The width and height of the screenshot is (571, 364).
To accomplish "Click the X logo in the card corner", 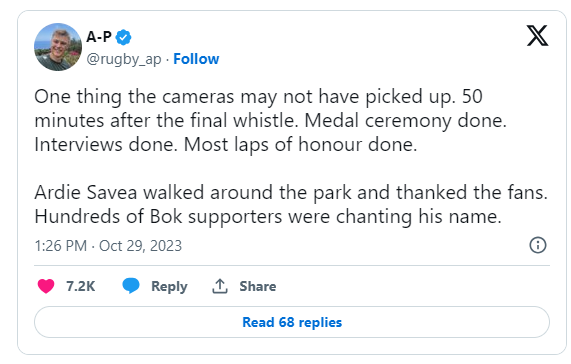I will 537,36.
